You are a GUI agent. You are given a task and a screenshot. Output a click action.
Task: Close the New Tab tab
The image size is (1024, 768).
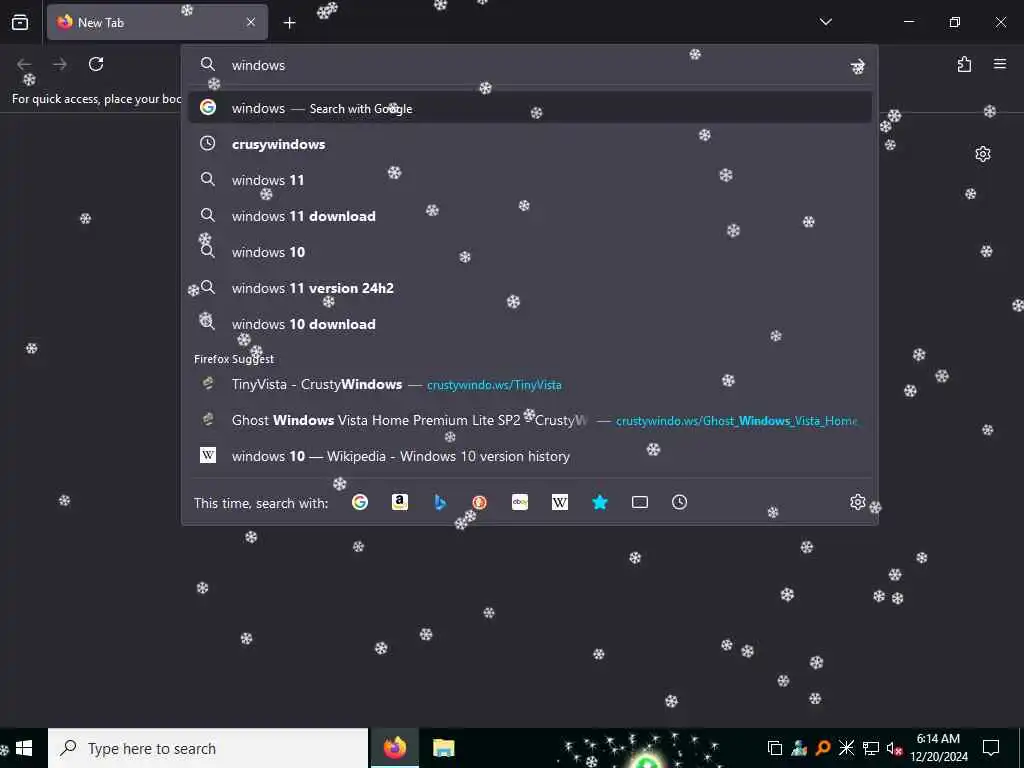point(251,22)
